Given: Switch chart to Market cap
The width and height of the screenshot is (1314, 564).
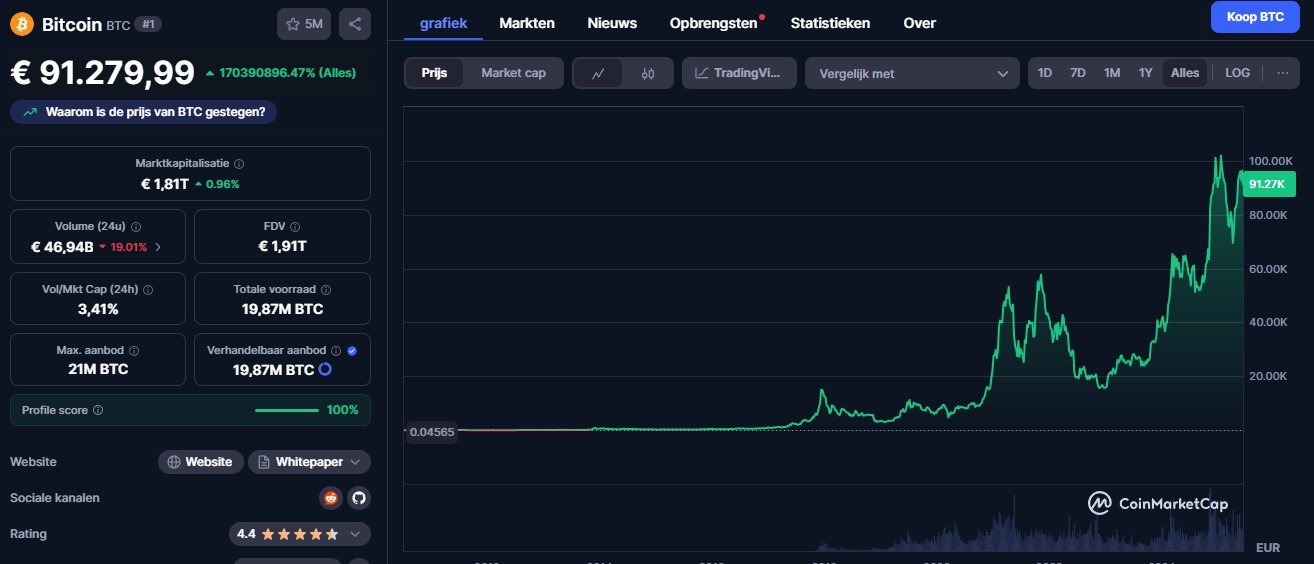Looking at the screenshot, I should click(513, 73).
